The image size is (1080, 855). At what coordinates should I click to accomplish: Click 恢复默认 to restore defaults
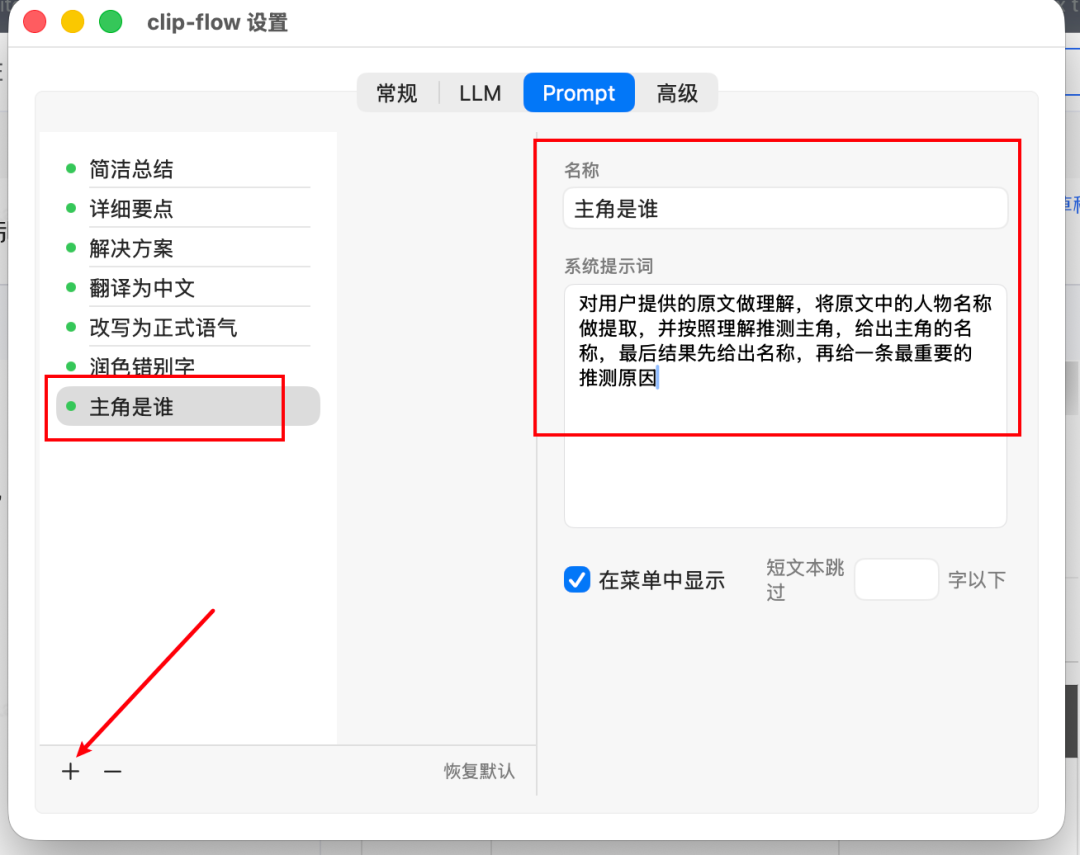click(x=479, y=771)
